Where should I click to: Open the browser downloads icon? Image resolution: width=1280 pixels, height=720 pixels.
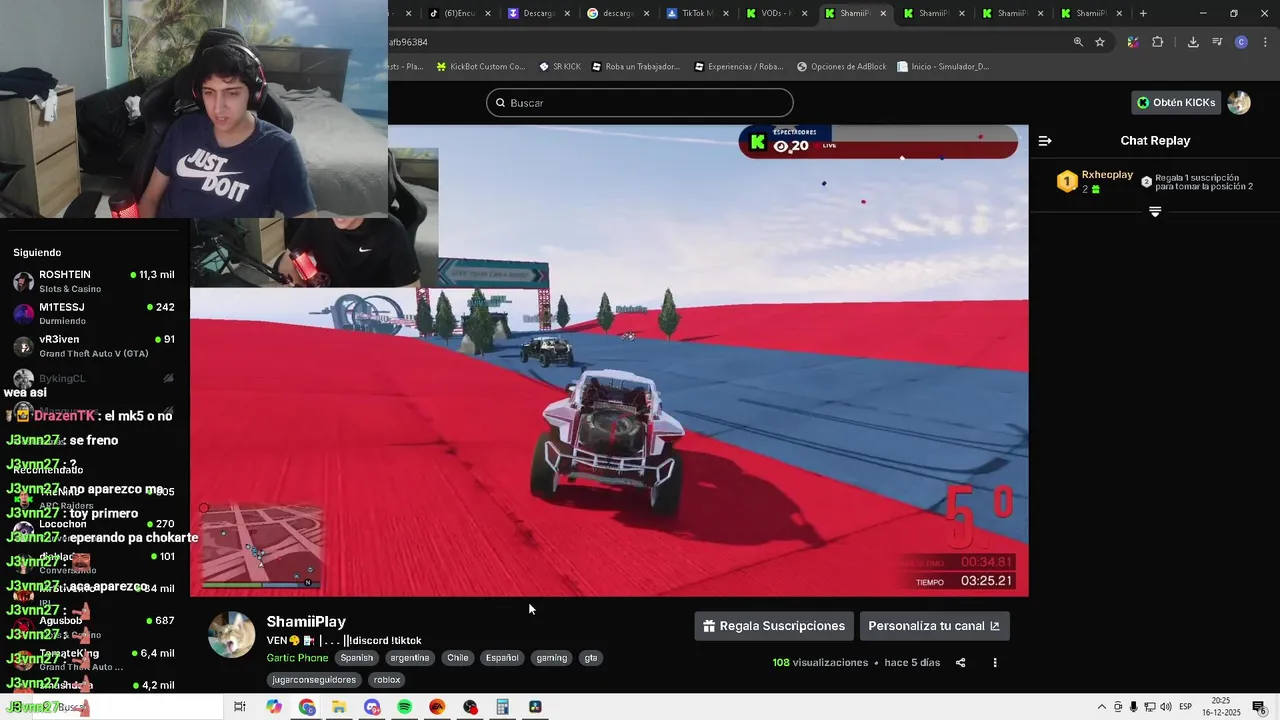1193,42
